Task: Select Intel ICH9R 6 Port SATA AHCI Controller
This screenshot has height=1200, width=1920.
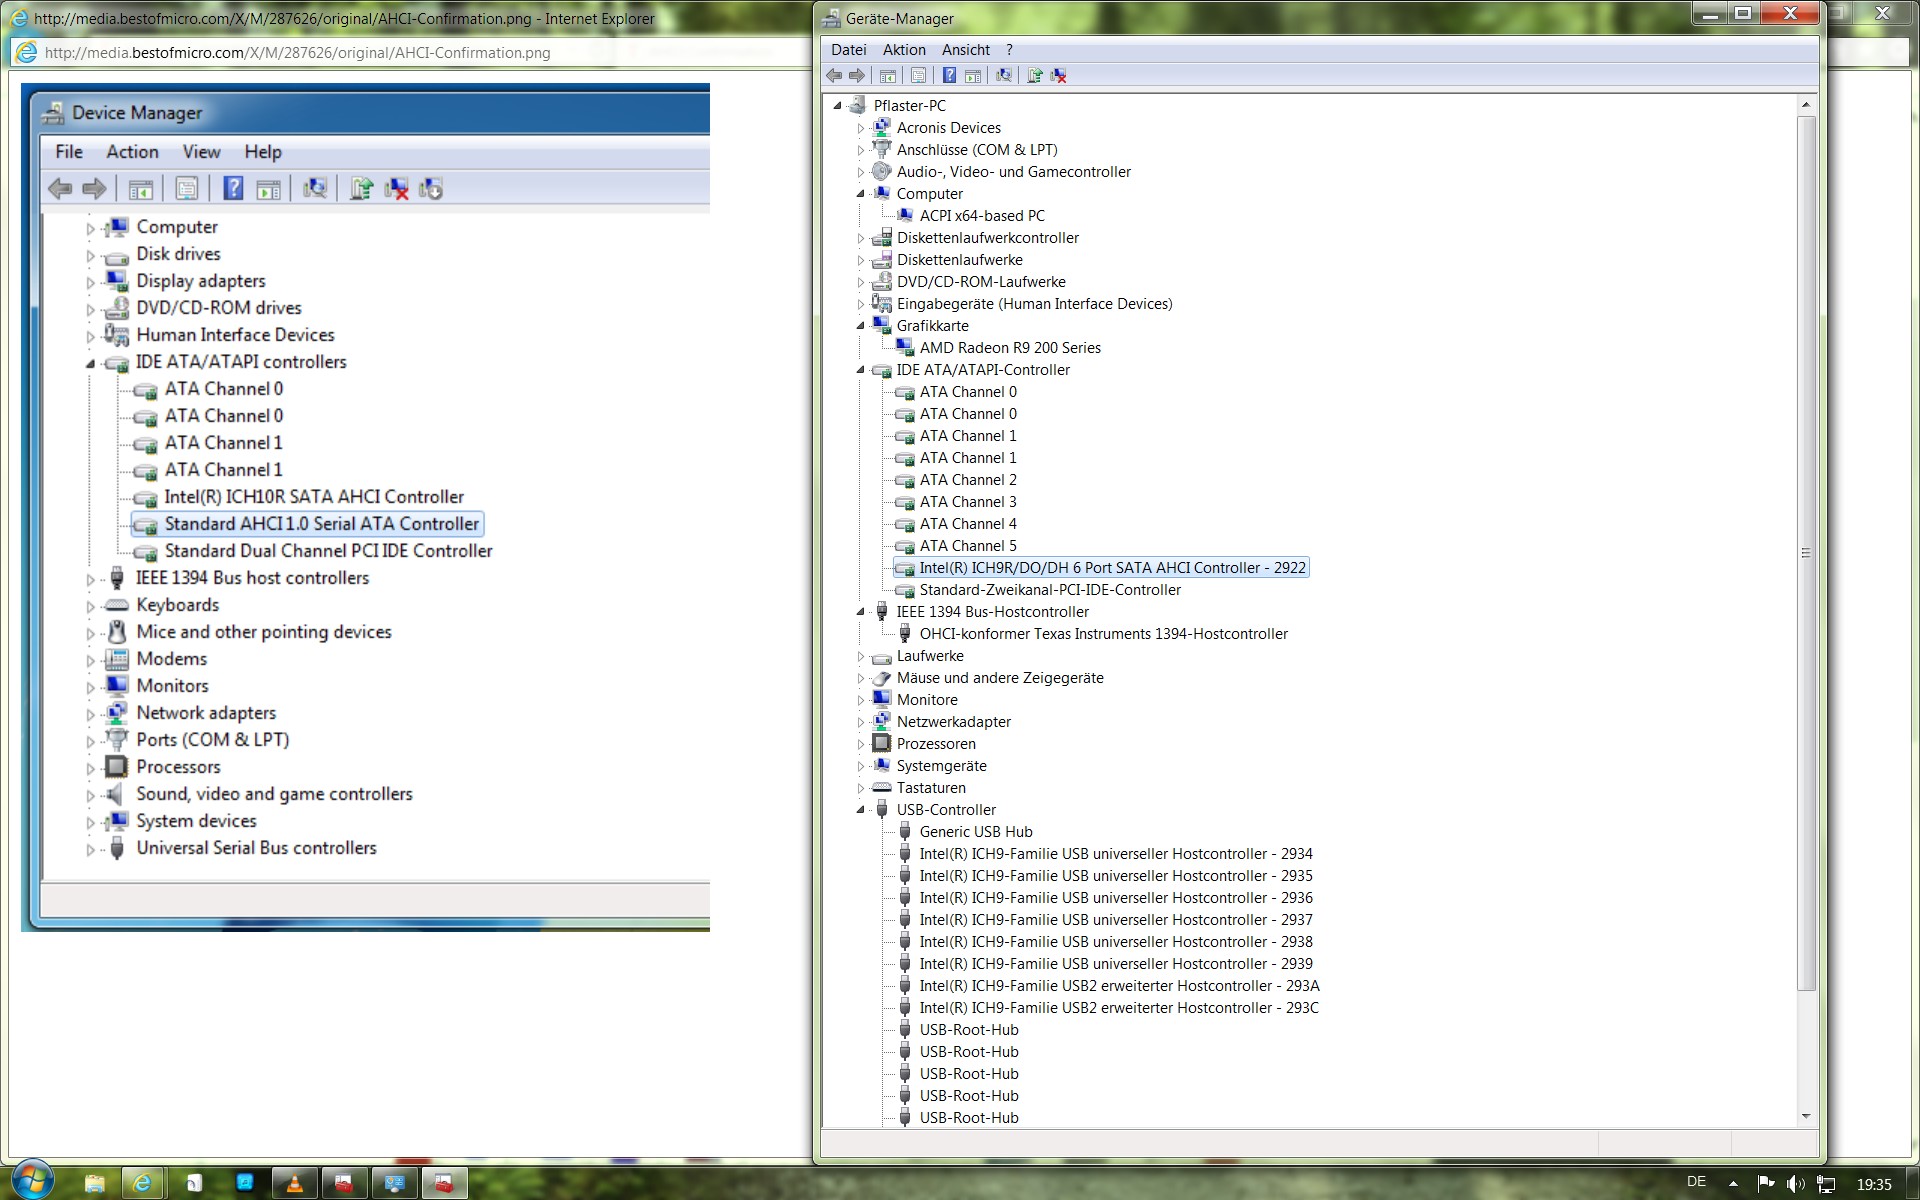Action: (1112, 568)
